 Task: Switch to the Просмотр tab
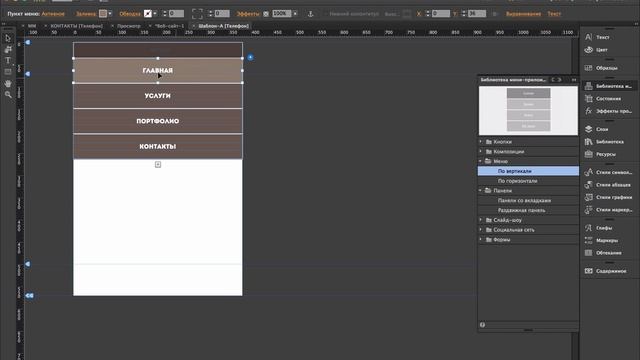tap(129, 26)
